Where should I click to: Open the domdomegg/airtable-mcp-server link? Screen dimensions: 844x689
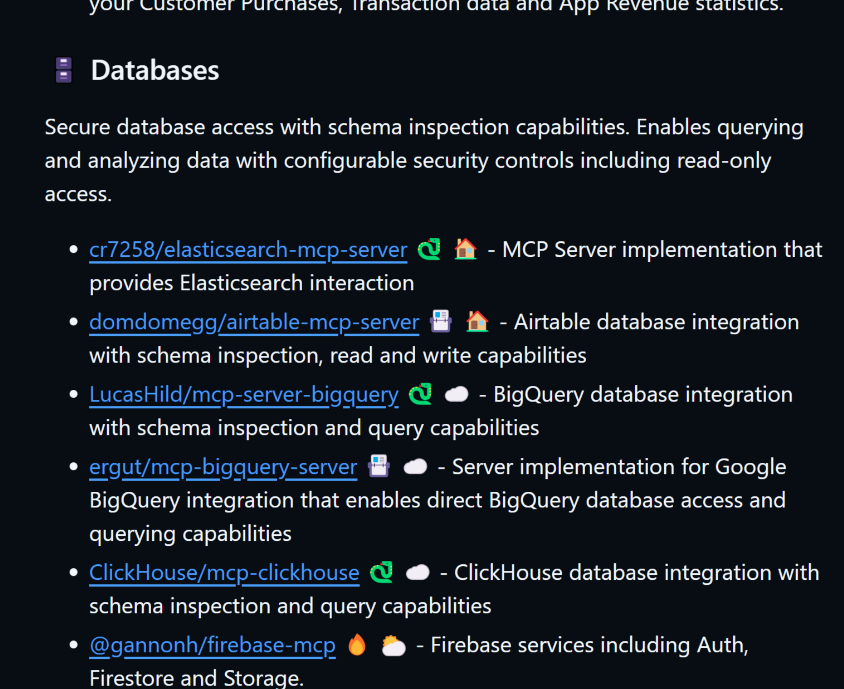point(254,322)
